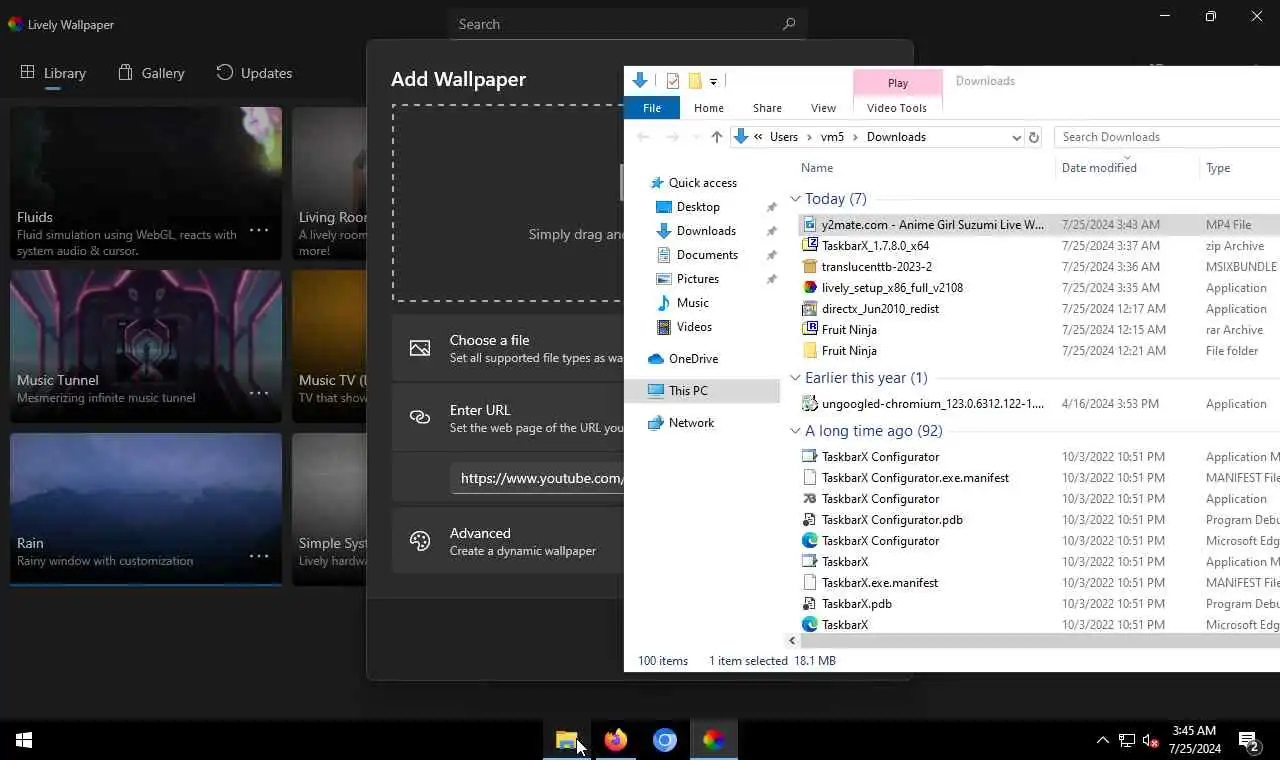Switch to the Home ribbon tab
This screenshot has width=1280, height=760.
click(709, 108)
